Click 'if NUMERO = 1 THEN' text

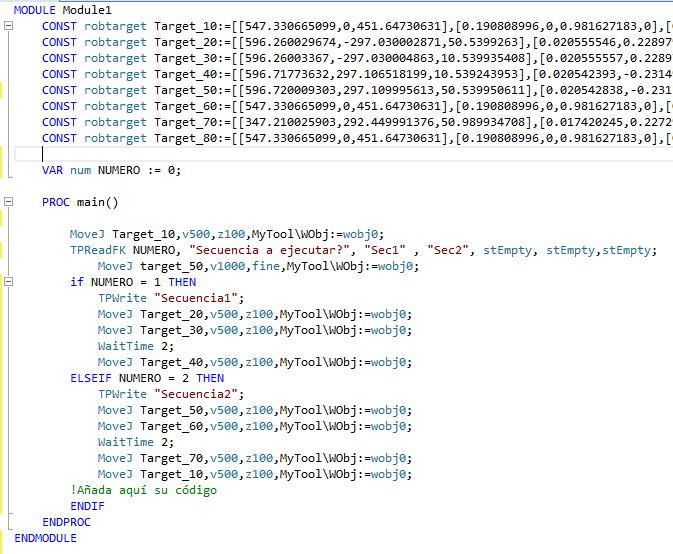[x=133, y=282]
